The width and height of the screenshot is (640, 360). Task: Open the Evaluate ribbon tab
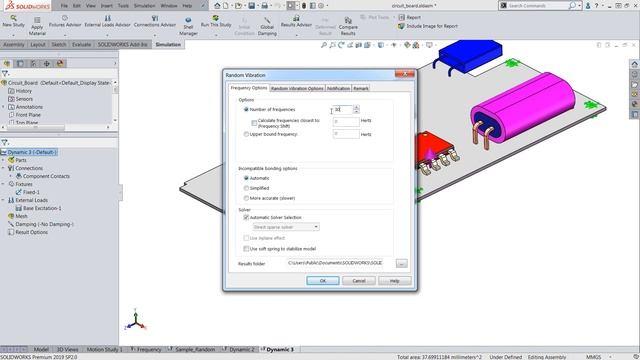point(82,44)
